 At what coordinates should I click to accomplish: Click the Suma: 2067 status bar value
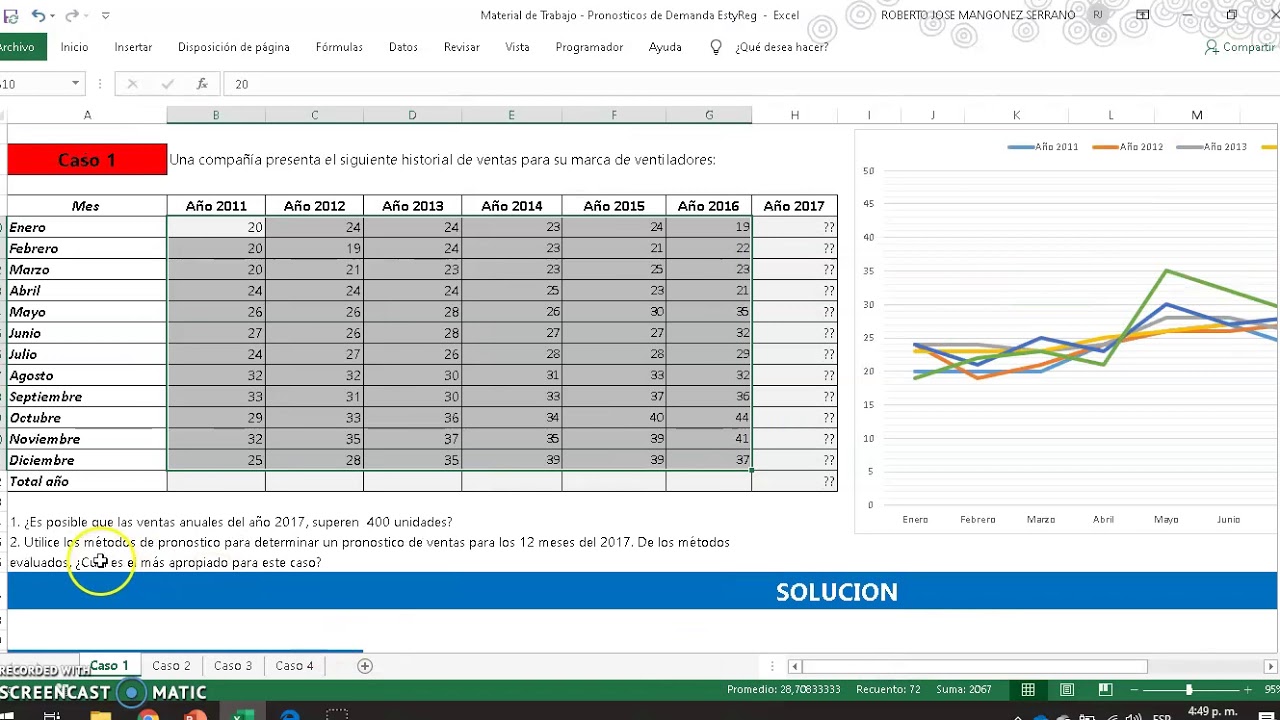964,690
